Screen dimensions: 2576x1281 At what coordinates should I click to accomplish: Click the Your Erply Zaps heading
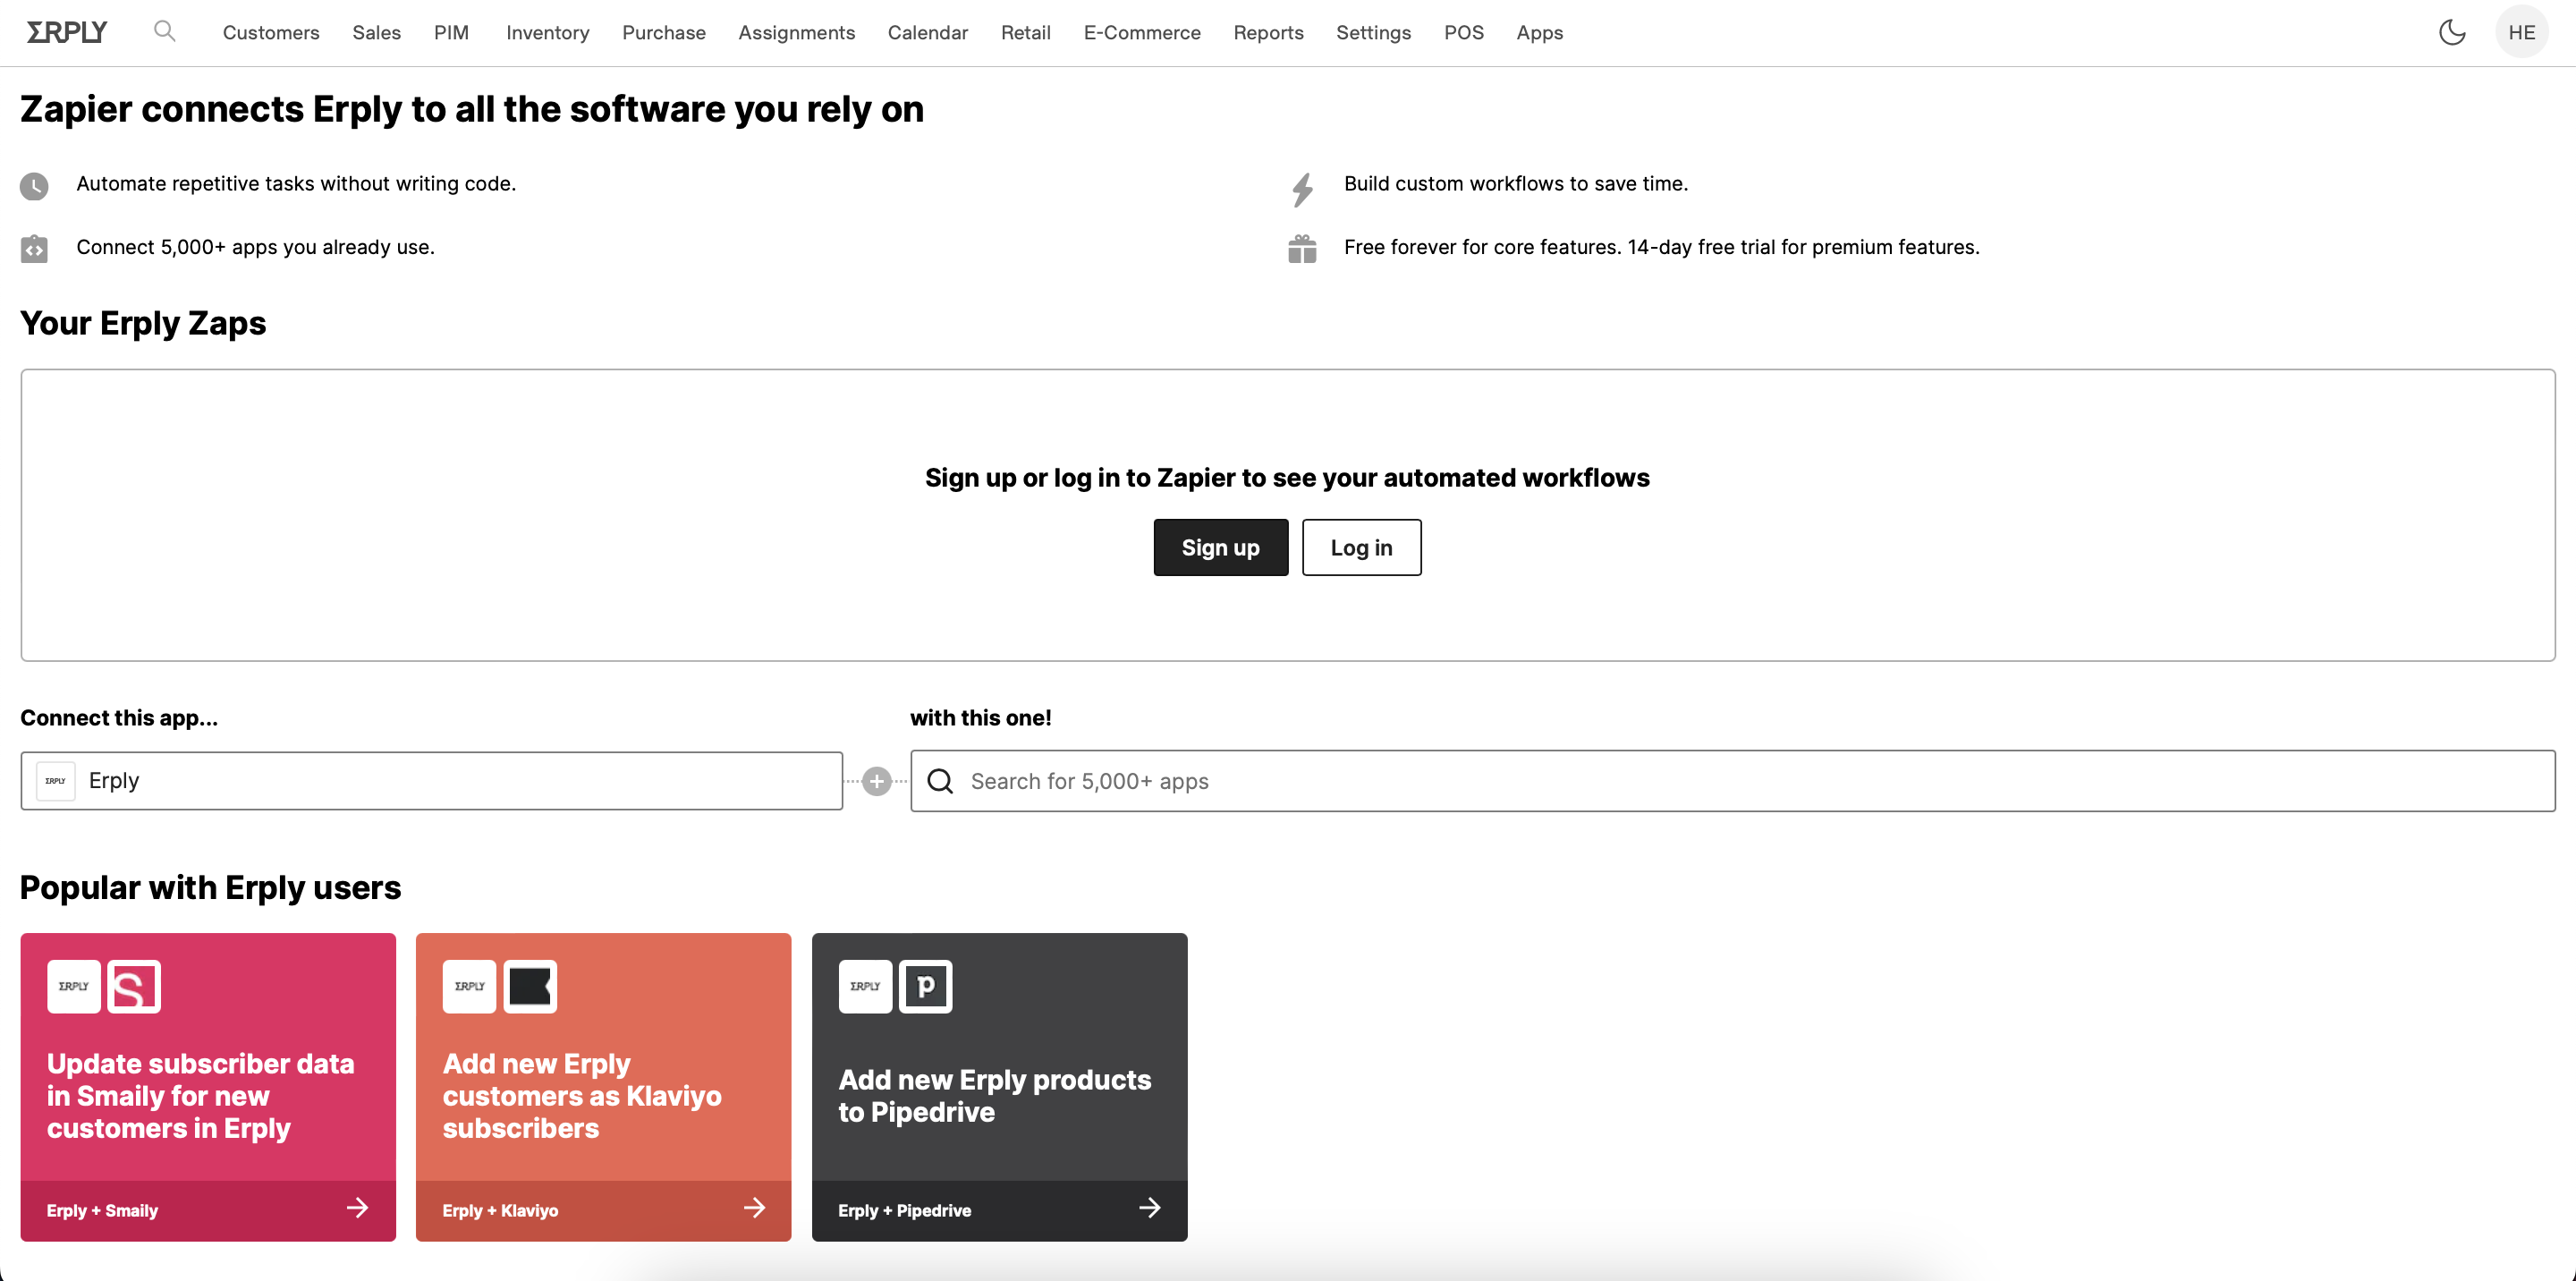pos(143,324)
